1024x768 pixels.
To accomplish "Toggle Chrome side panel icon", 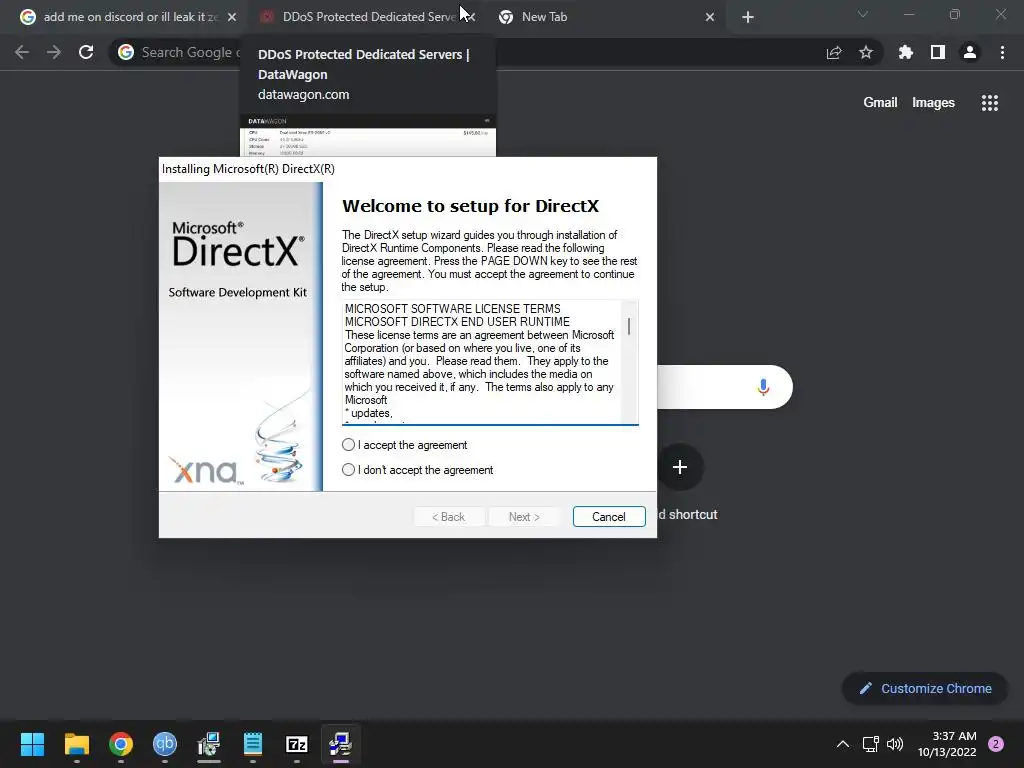I will (938, 52).
